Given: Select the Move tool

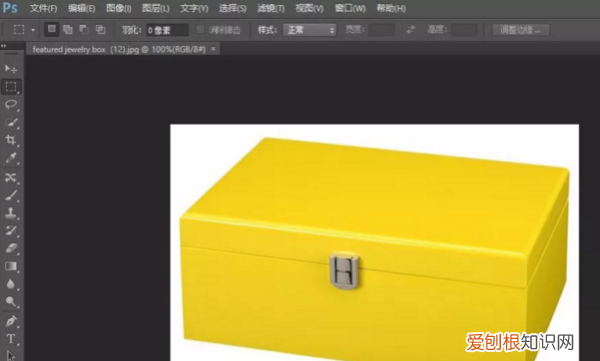Looking at the screenshot, I should click(11, 69).
